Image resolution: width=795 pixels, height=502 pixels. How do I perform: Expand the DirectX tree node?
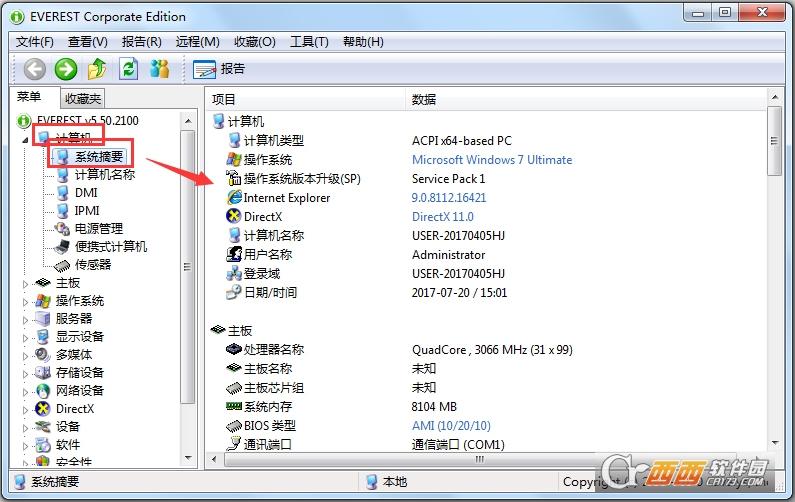25,410
